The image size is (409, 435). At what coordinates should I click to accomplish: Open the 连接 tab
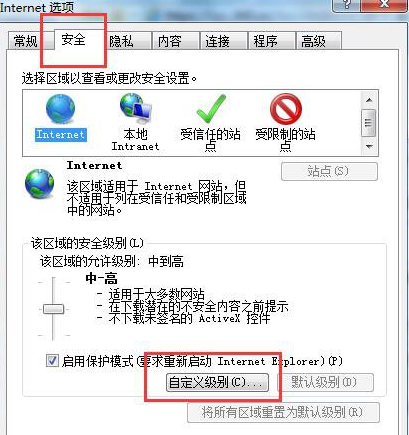(x=217, y=41)
